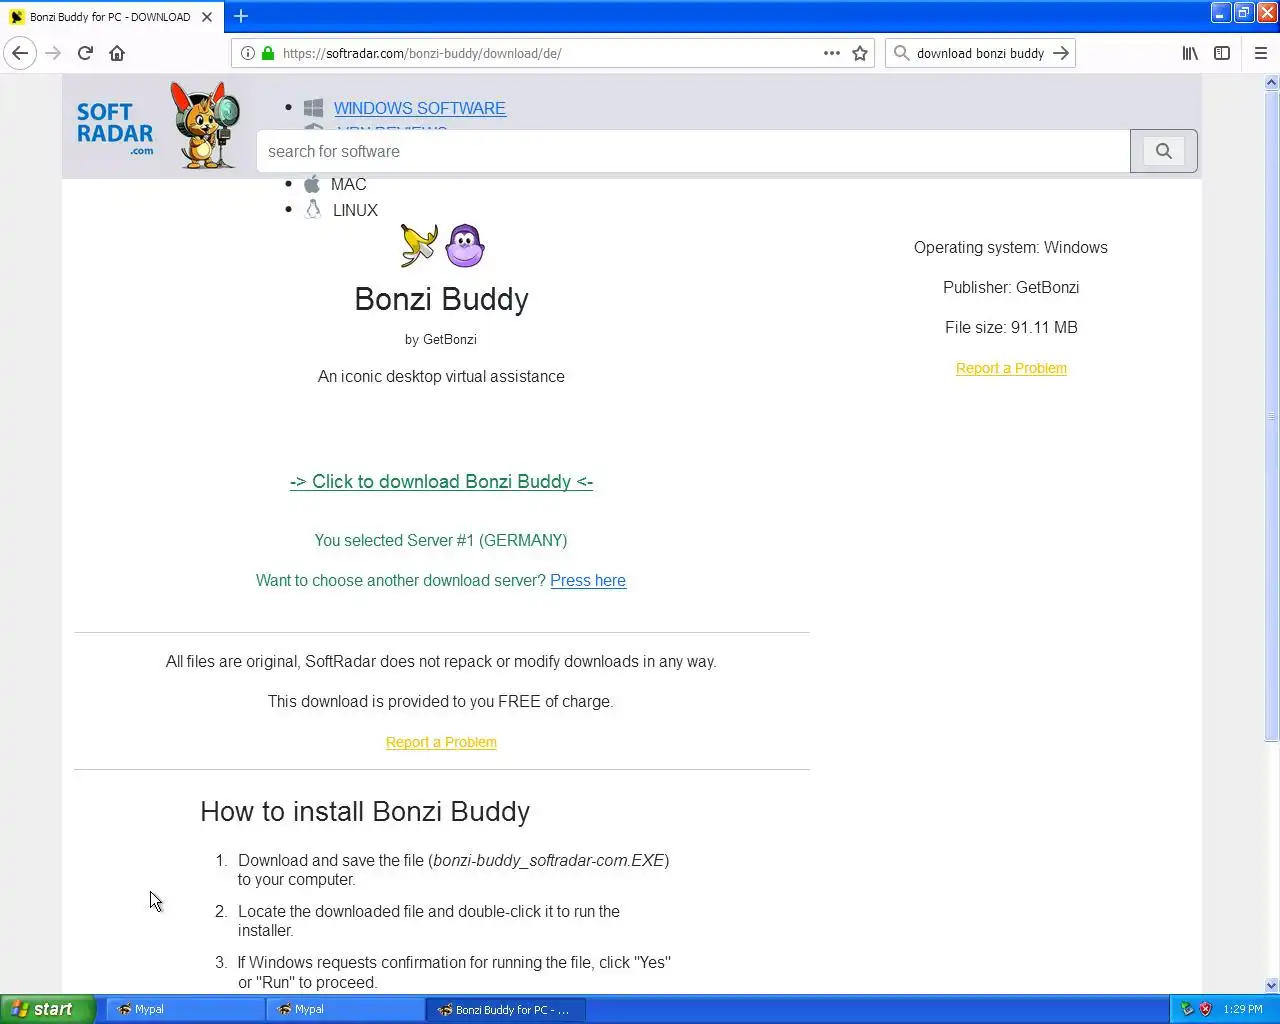Image resolution: width=1280 pixels, height=1024 pixels.
Task: Click the page vertical scrollbar thumb
Action: pos(1272,418)
